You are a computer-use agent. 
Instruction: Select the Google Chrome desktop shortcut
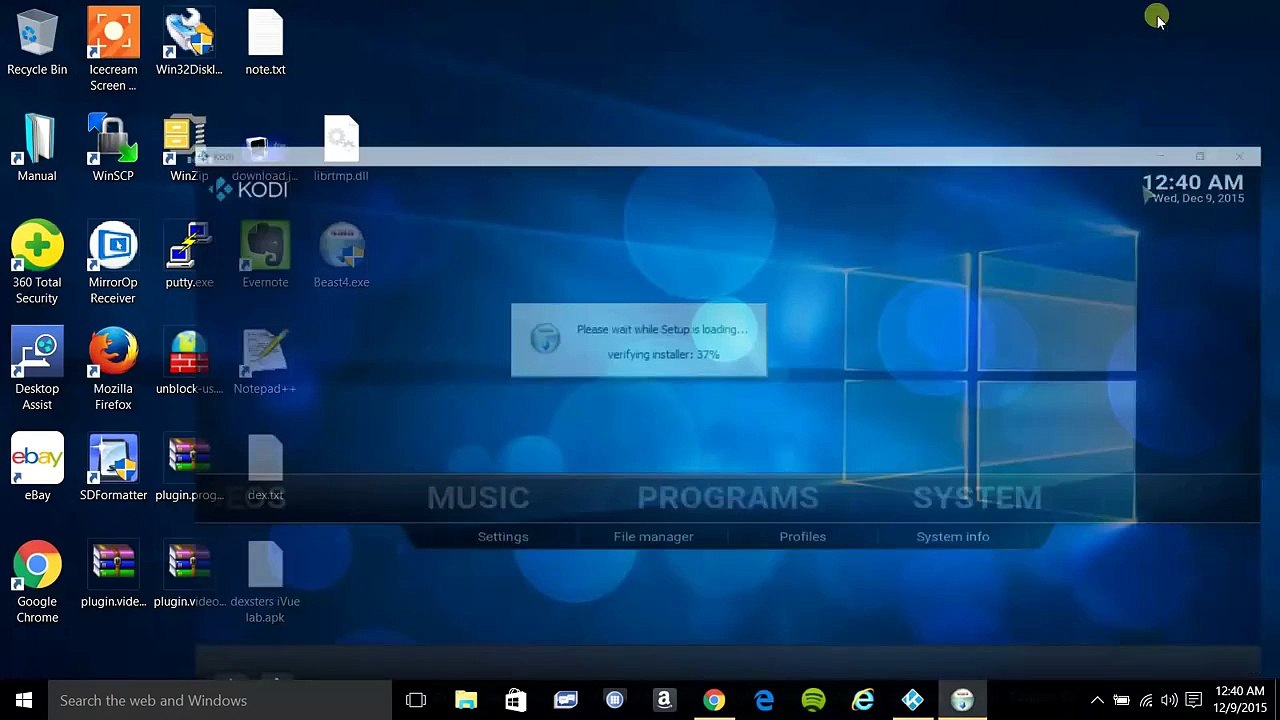coord(37,582)
